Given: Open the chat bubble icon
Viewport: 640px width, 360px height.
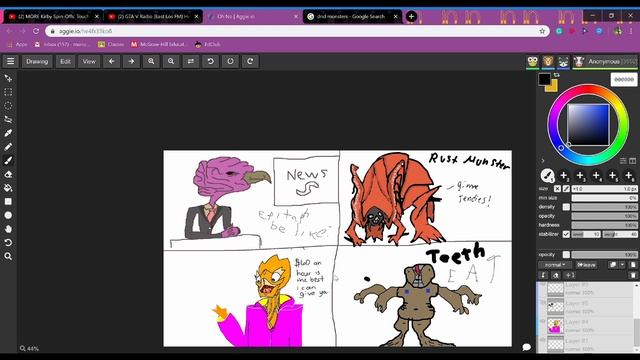Looking at the screenshot, I should (x=527, y=347).
